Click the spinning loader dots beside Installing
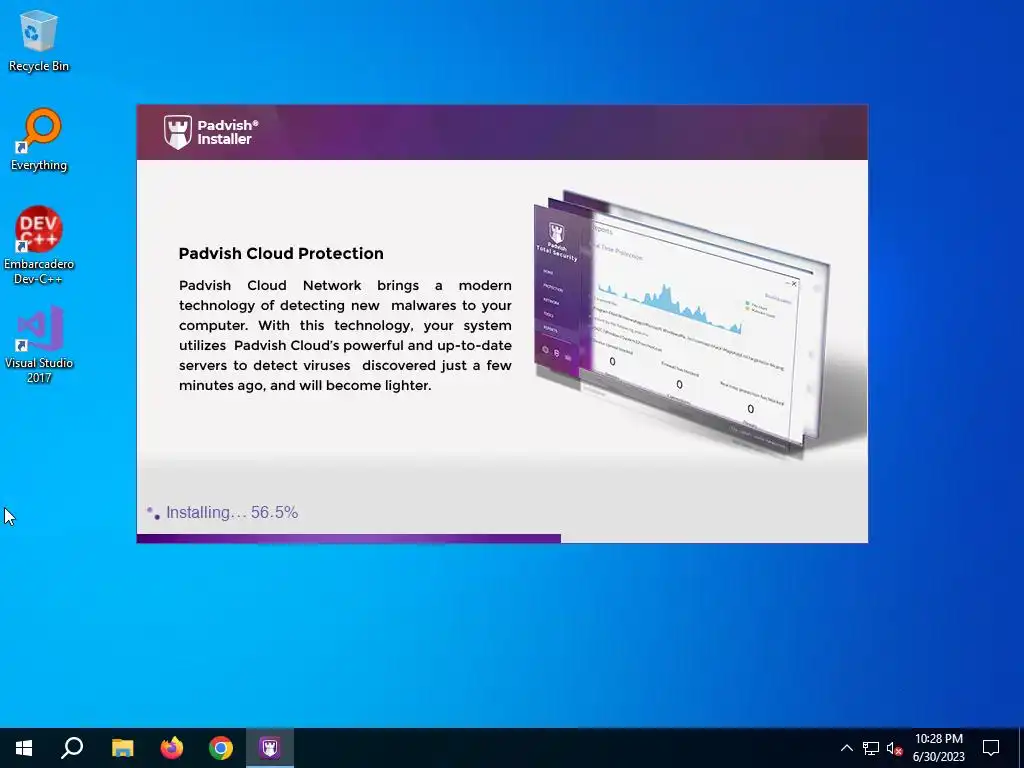The width and height of the screenshot is (1024, 768). point(153,513)
